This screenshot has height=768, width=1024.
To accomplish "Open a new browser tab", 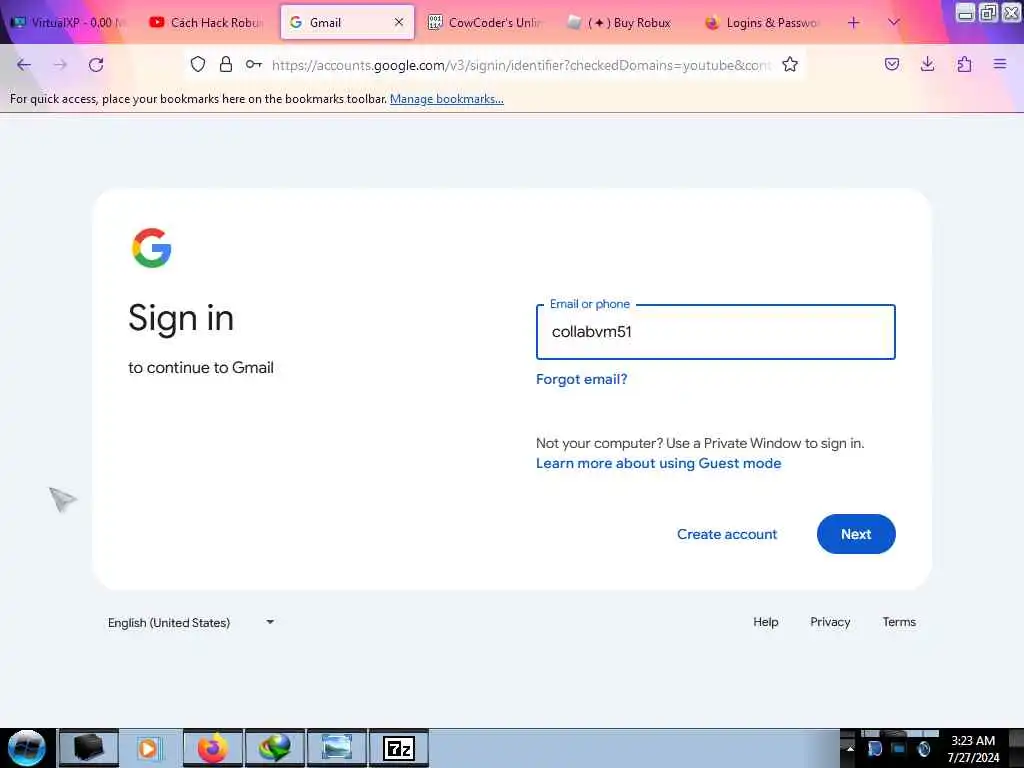I will [x=854, y=23].
